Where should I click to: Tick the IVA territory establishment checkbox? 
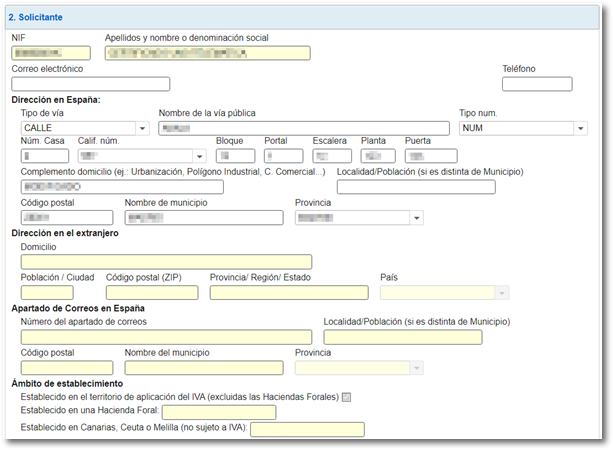coord(346,397)
